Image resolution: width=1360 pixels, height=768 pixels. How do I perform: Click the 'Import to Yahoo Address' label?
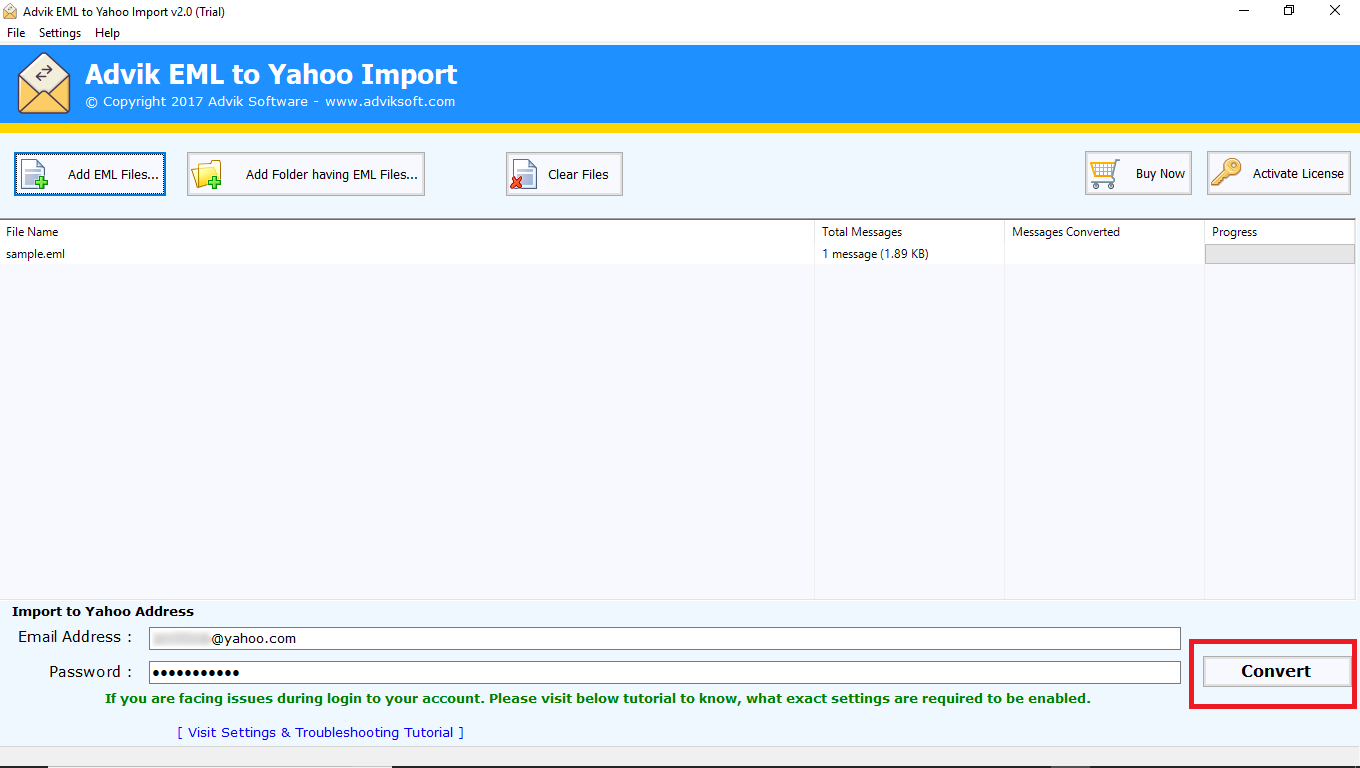pos(103,611)
